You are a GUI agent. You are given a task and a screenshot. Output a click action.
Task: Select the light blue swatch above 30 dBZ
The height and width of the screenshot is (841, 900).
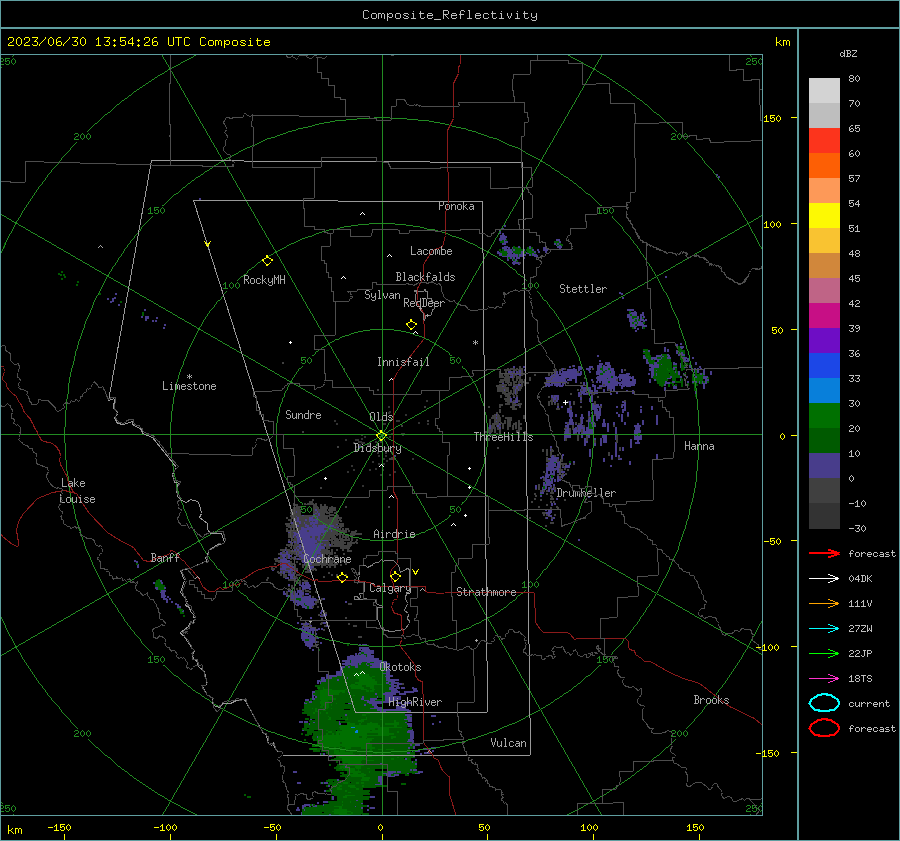click(x=824, y=390)
